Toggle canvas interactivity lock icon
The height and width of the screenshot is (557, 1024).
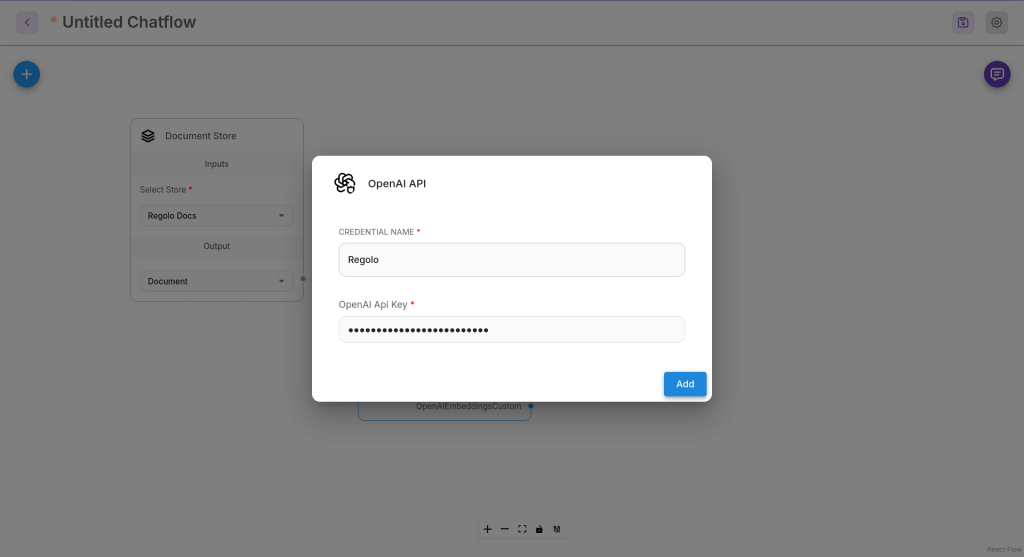[x=539, y=529]
